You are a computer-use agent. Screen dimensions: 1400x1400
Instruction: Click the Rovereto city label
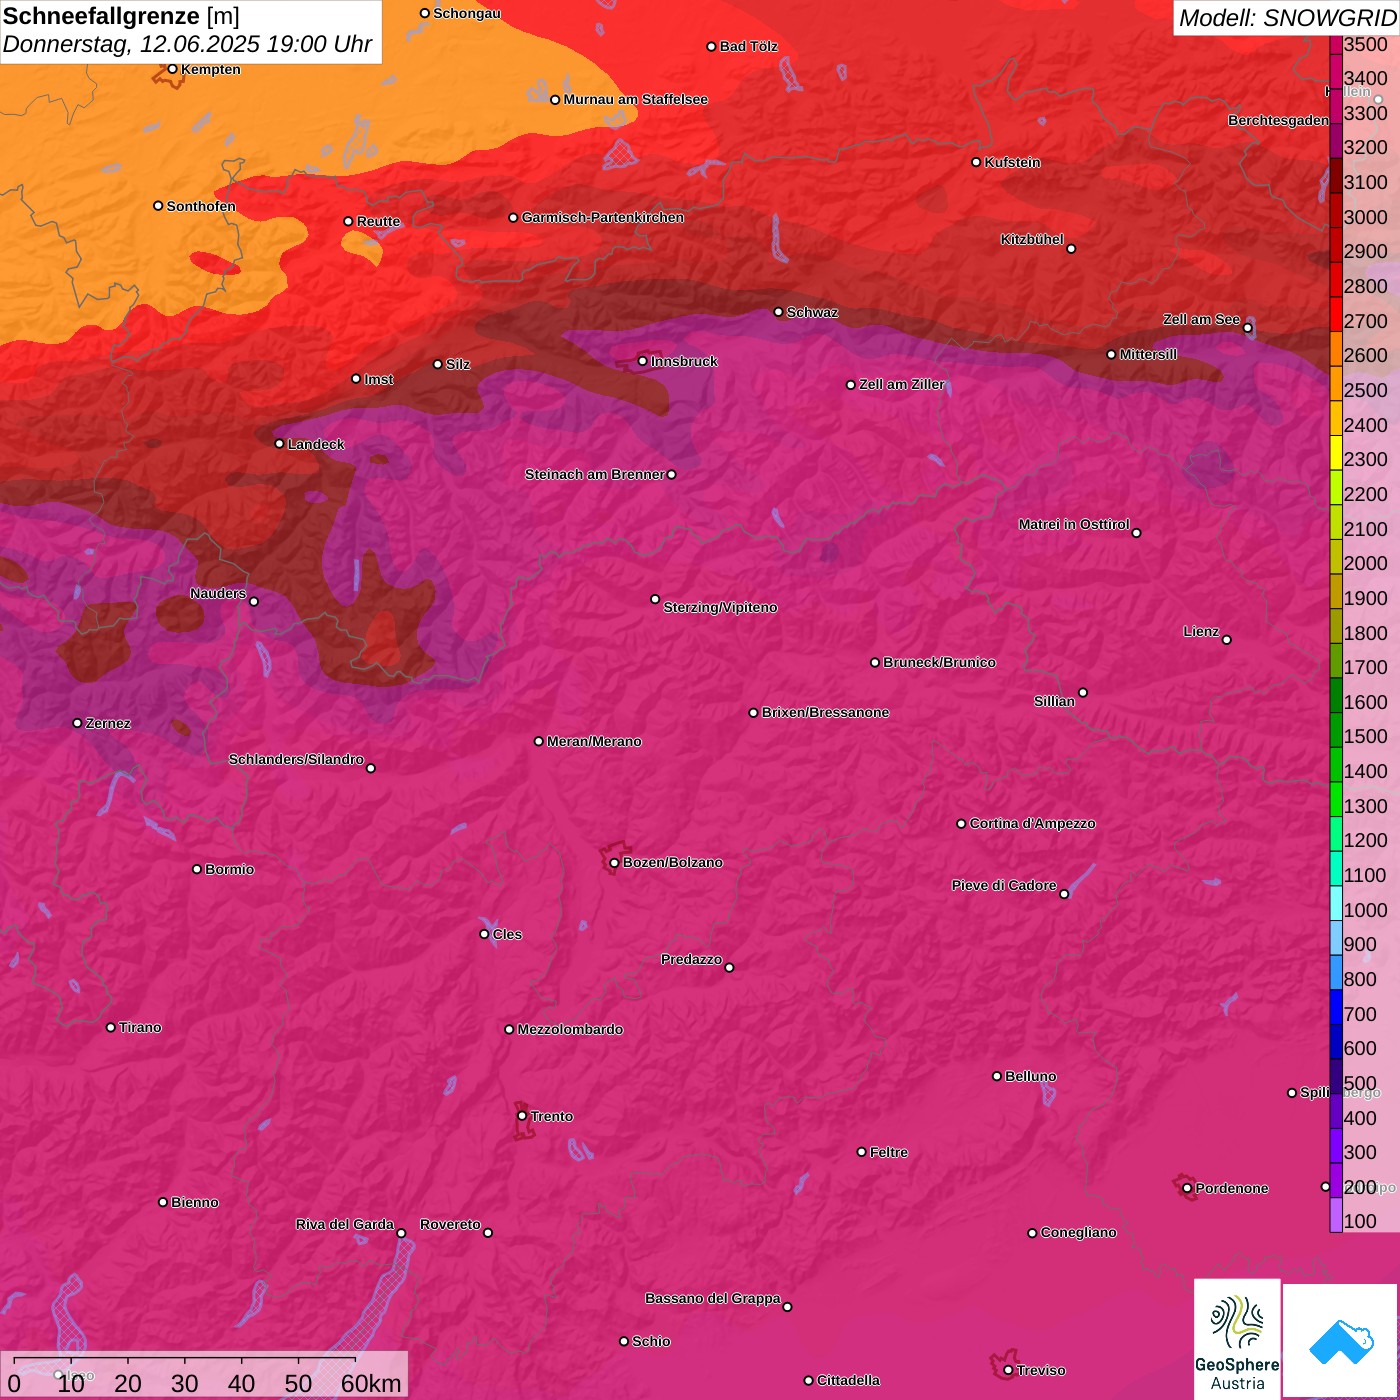tap(450, 1224)
